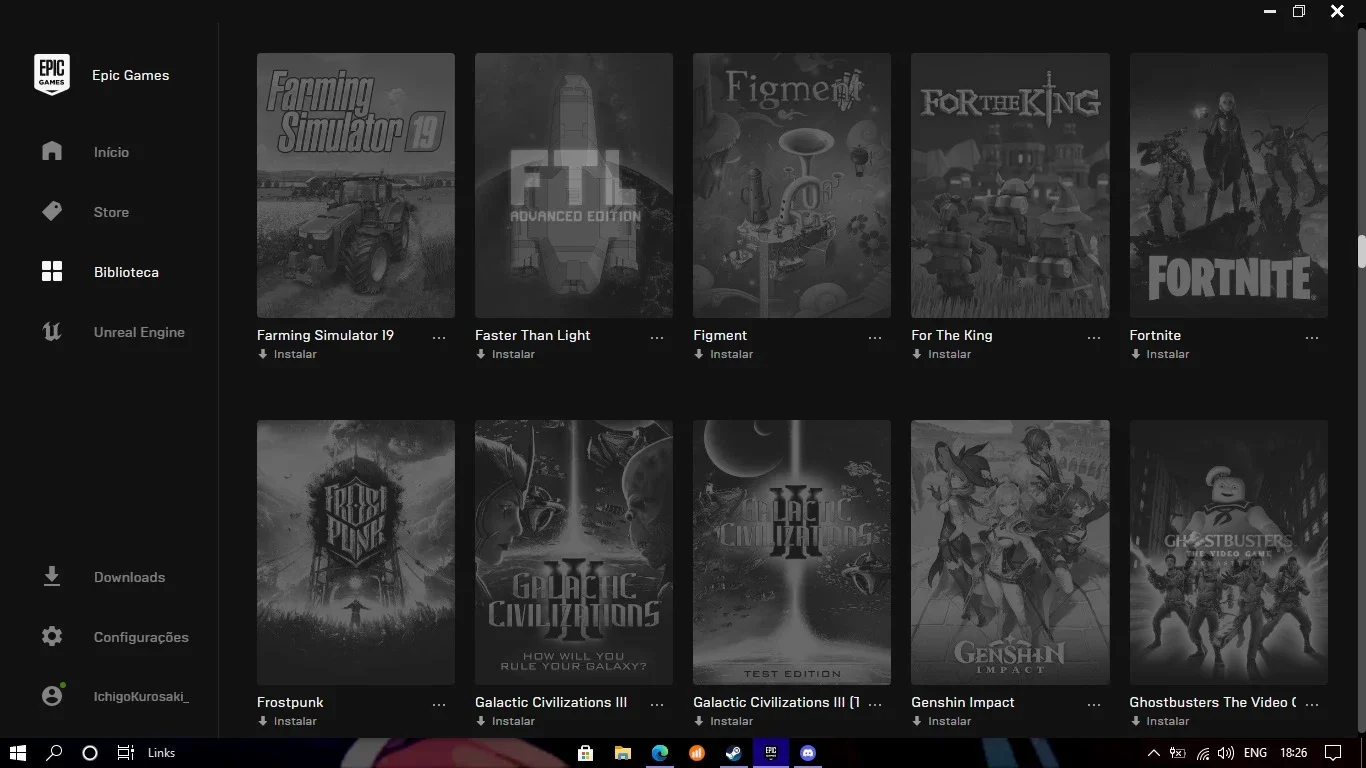Click the library vertical scrollbar thumb
Image resolution: width=1366 pixels, height=768 pixels.
tap(1361, 251)
